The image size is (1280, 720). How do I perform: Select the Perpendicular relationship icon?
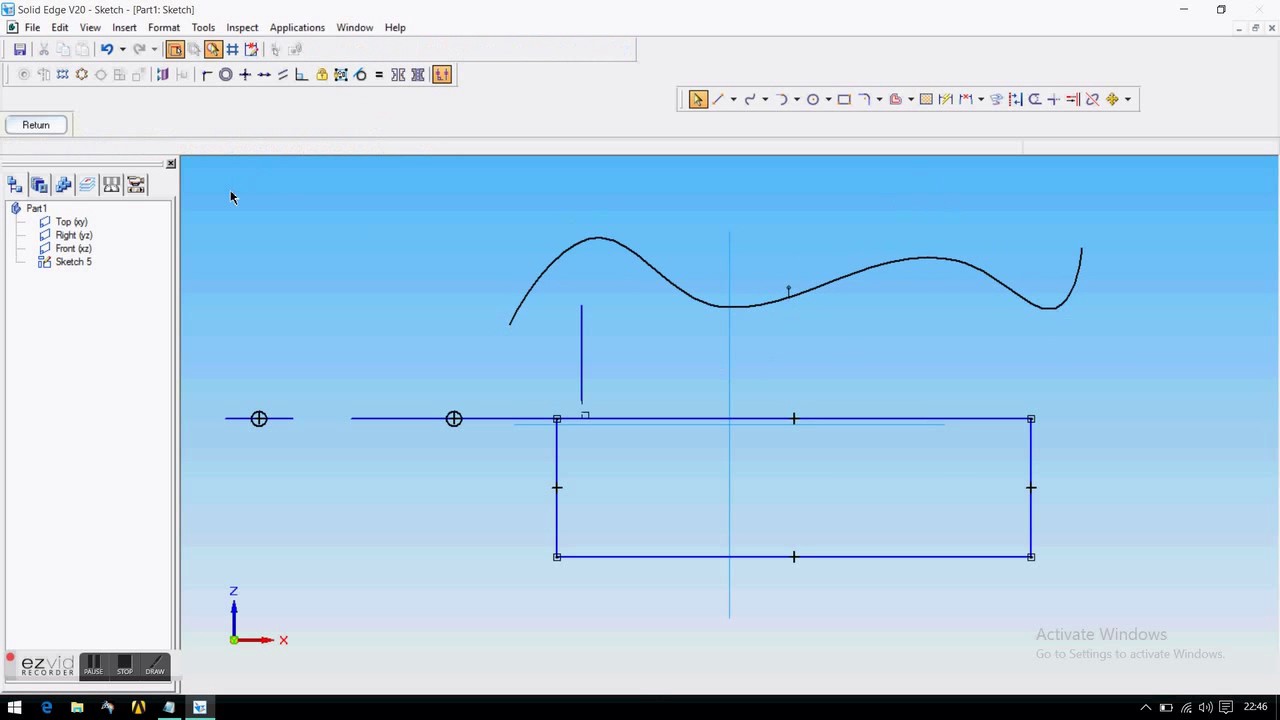click(x=302, y=75)
